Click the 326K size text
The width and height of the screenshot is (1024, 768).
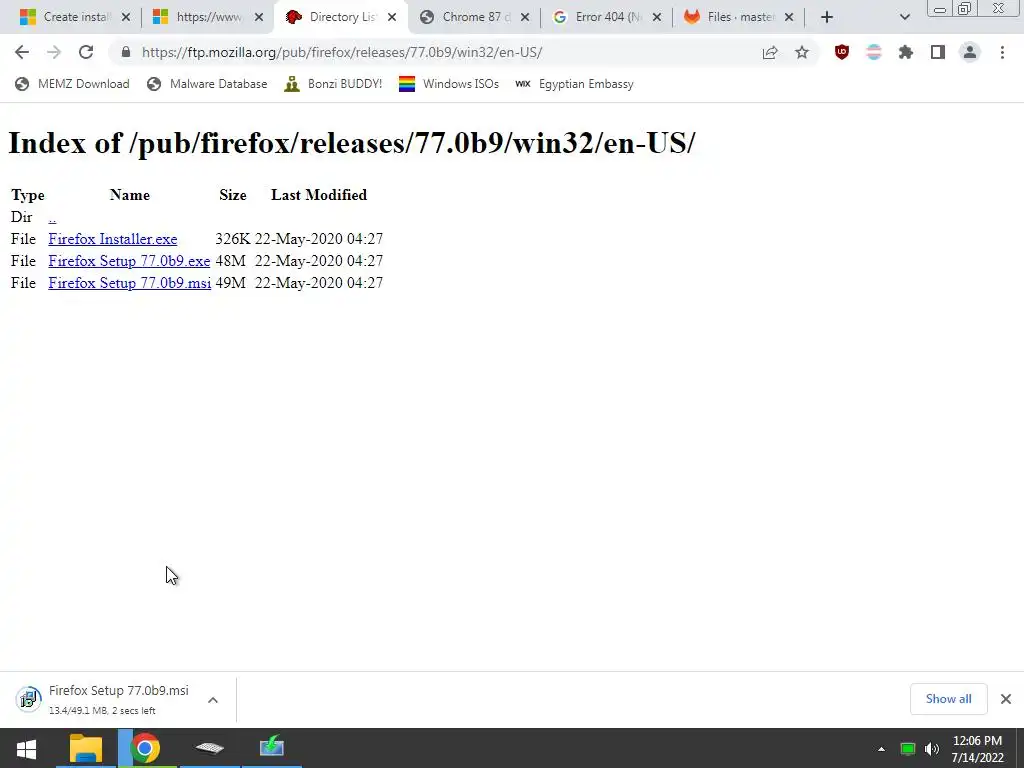tap(232, 239)
